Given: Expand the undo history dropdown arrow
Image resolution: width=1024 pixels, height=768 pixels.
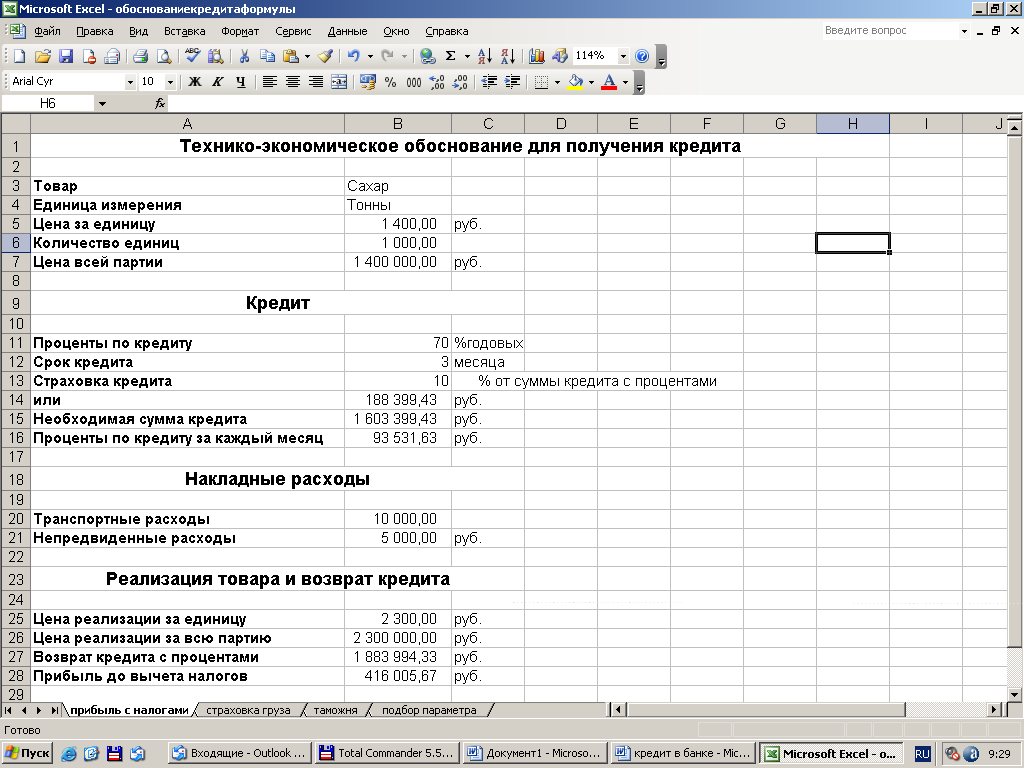Looking at the screenshot, I should pos(370,56).
